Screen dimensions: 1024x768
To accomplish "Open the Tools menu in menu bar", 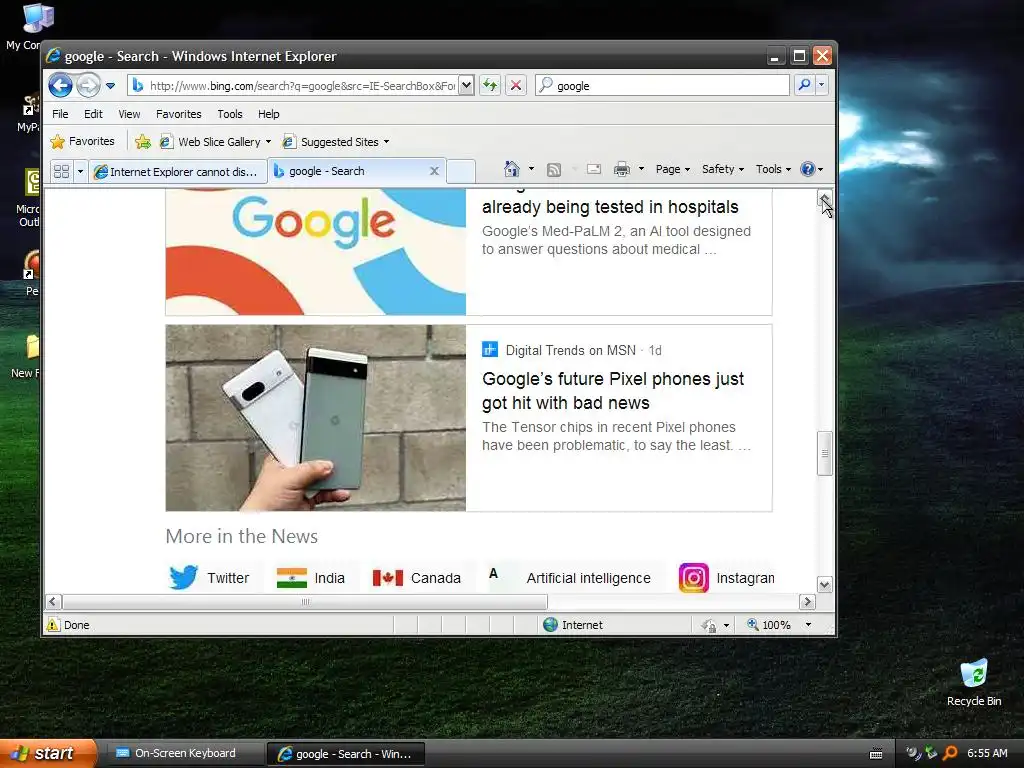I will pyautogui.click(x=230, y=114).
